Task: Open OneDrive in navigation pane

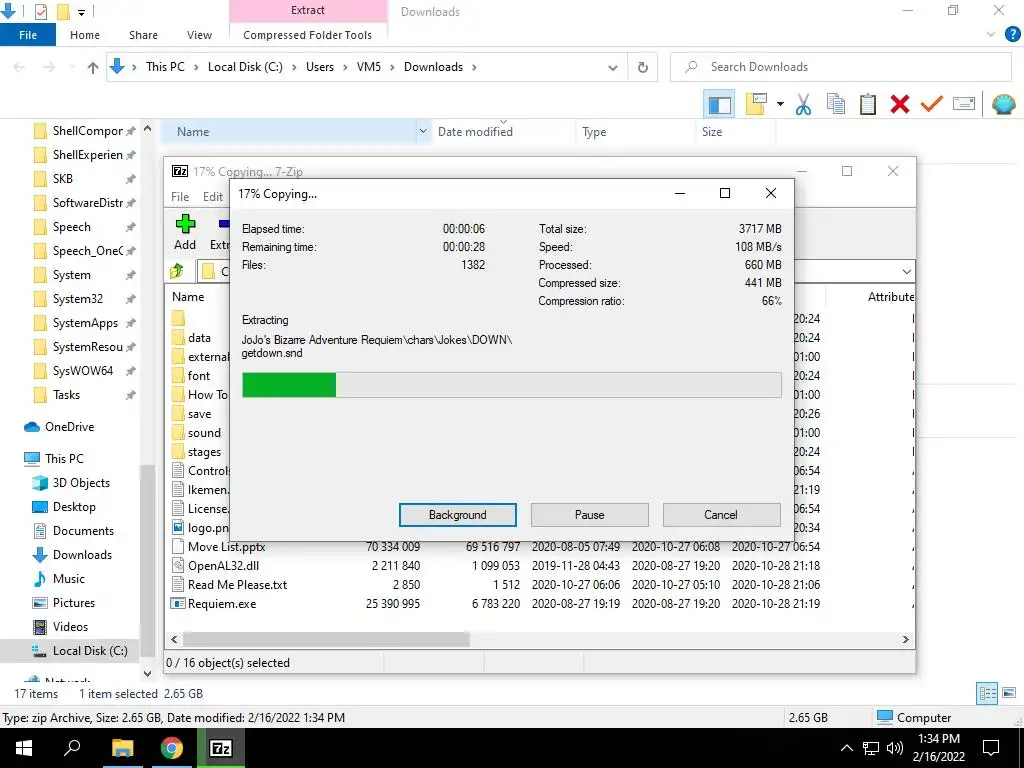Action: point(69,427)
